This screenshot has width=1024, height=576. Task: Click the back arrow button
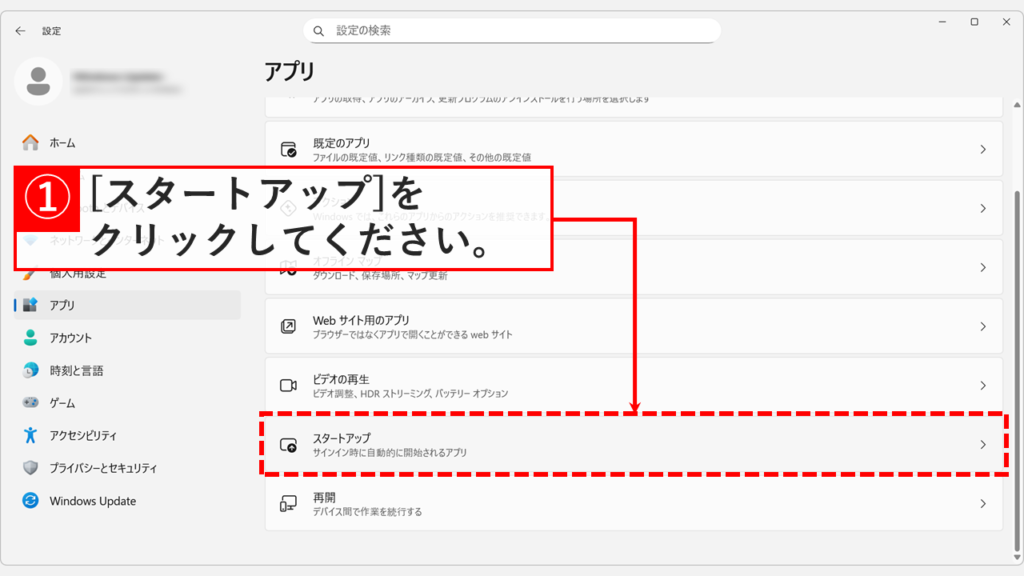(20, 30)
